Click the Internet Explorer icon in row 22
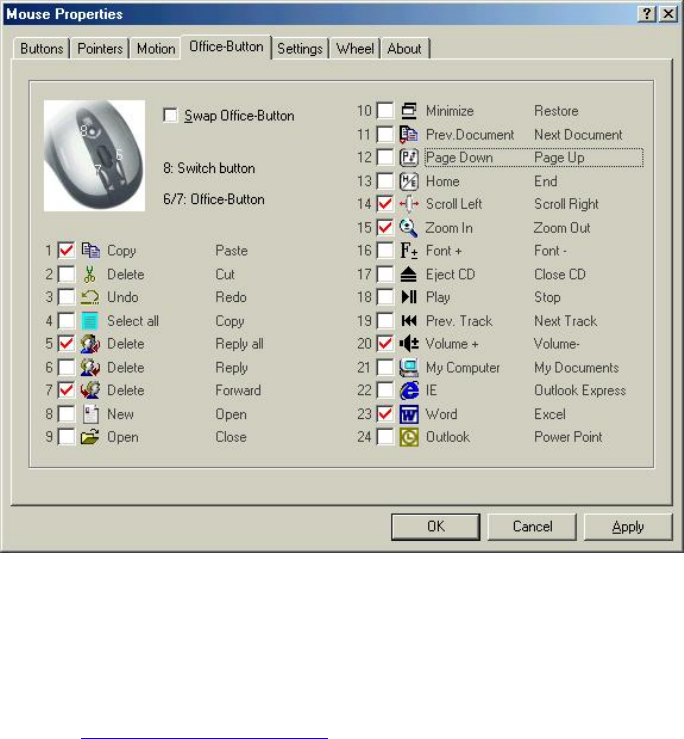The width and height of the screenshot is (684, 739). (409, 390)
